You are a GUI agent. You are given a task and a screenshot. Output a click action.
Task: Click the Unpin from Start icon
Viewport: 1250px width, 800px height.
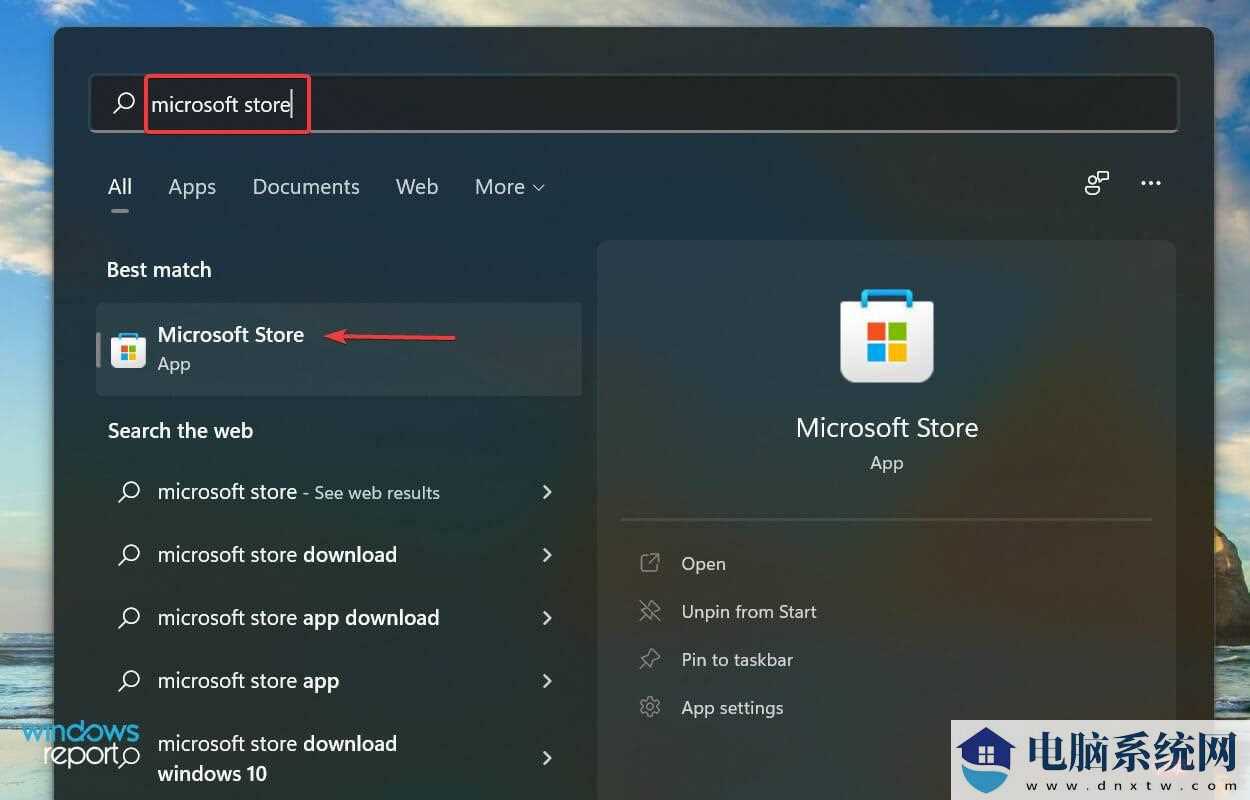[651, 611]
